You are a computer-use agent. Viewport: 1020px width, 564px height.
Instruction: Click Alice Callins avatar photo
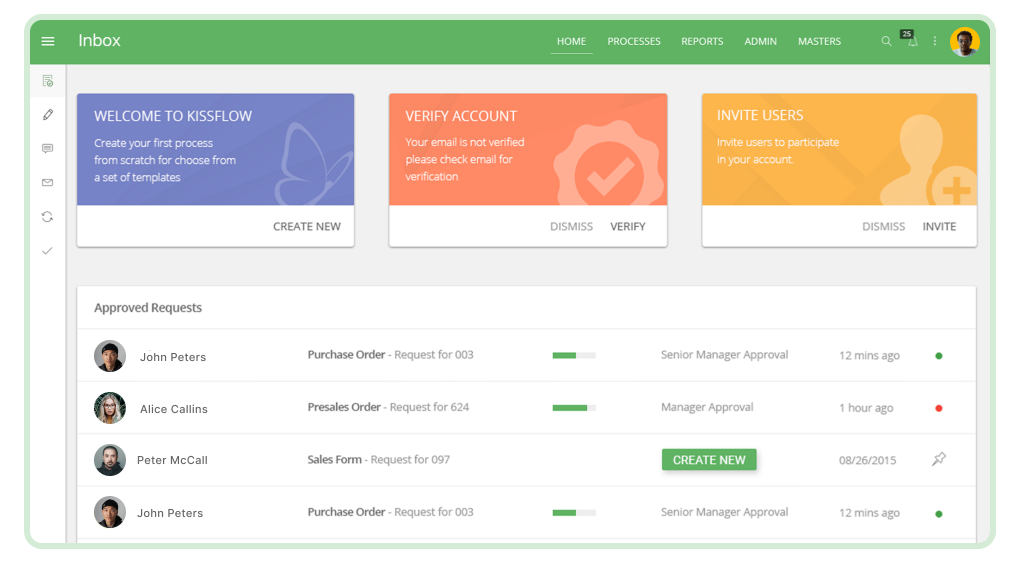110,408
